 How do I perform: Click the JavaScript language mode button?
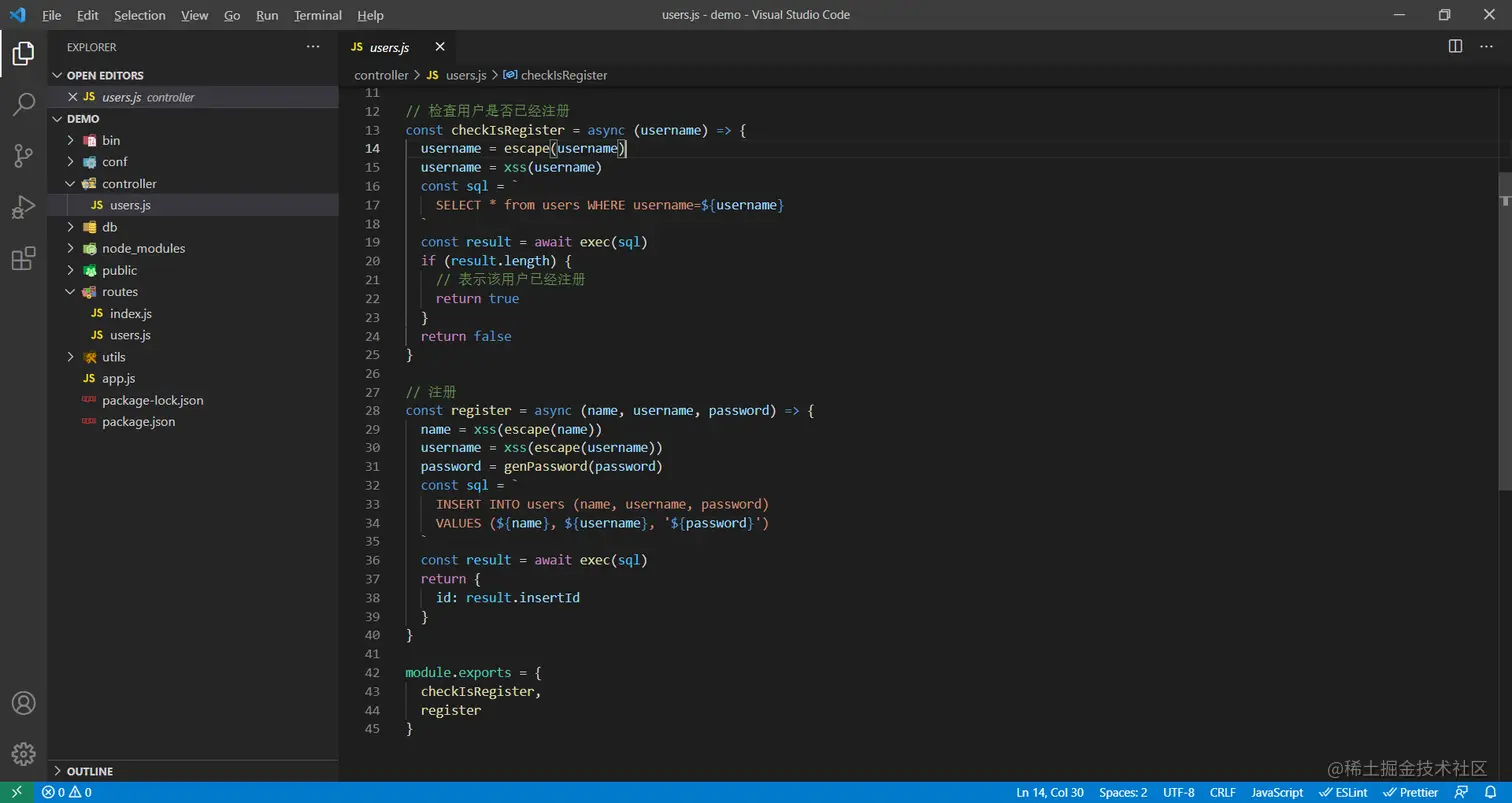[1277, 792]
